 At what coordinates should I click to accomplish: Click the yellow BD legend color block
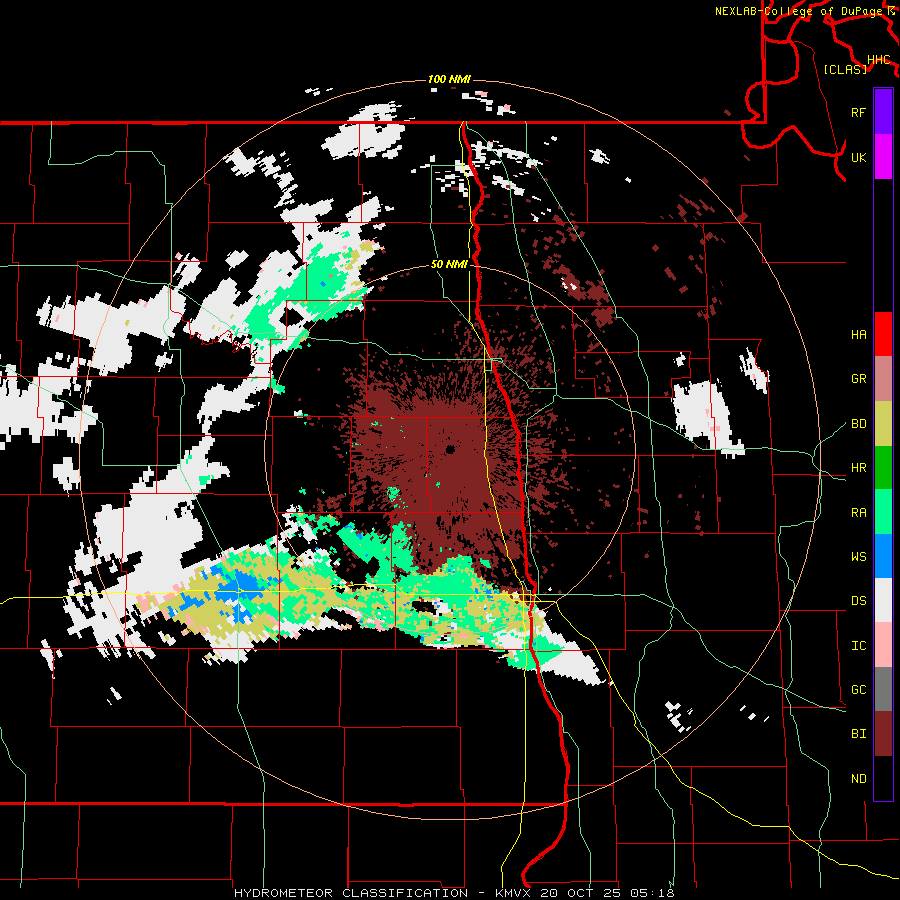tap(883, 423)
